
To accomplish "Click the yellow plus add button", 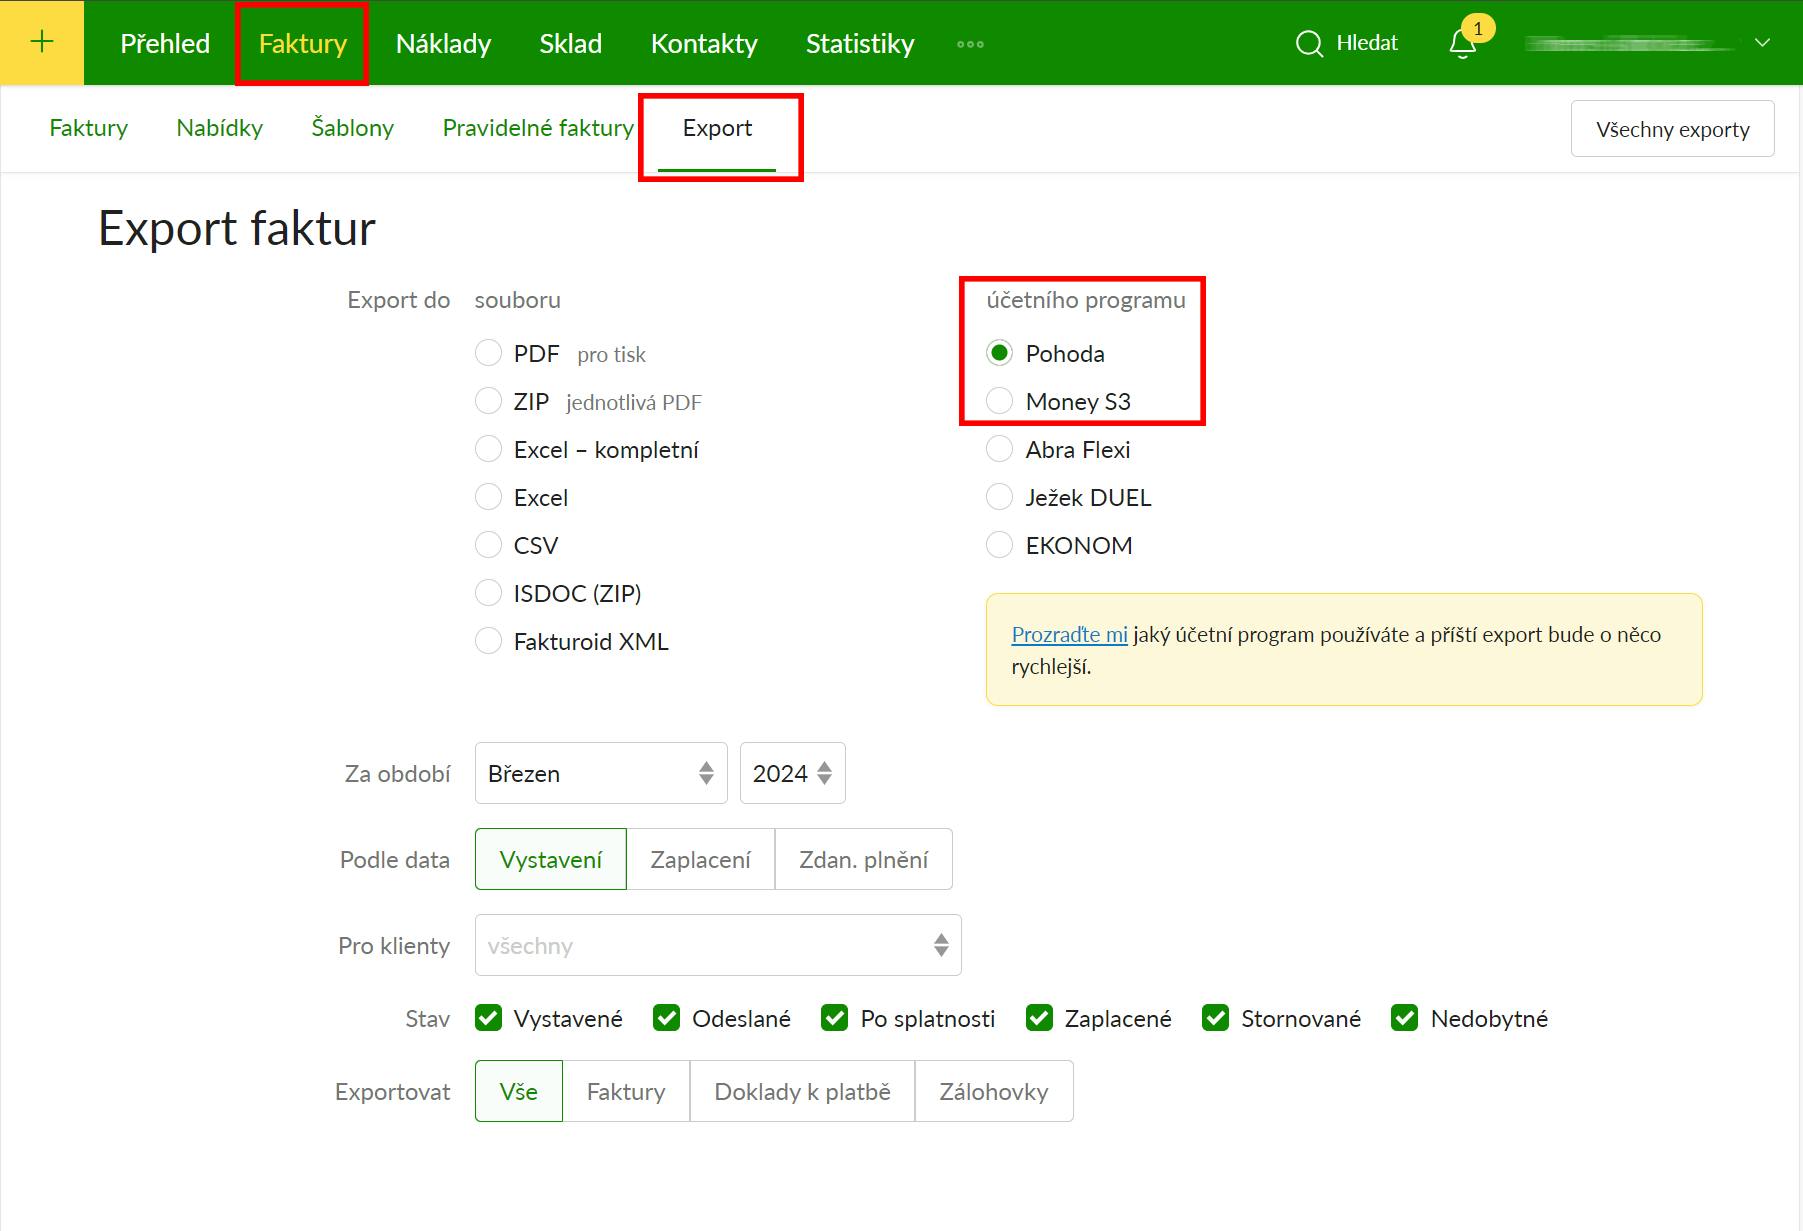I will point(42,42).
